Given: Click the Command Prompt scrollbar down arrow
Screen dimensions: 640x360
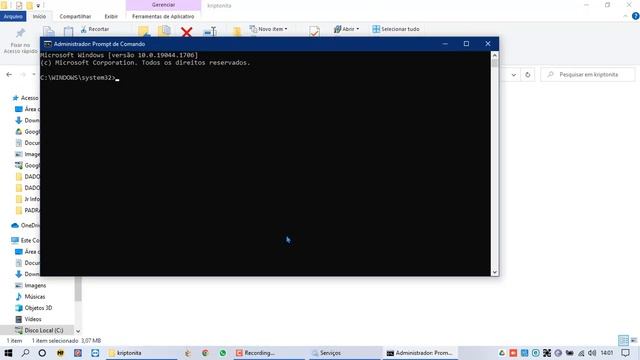Looking at the screenshot, I should point(495,272).
